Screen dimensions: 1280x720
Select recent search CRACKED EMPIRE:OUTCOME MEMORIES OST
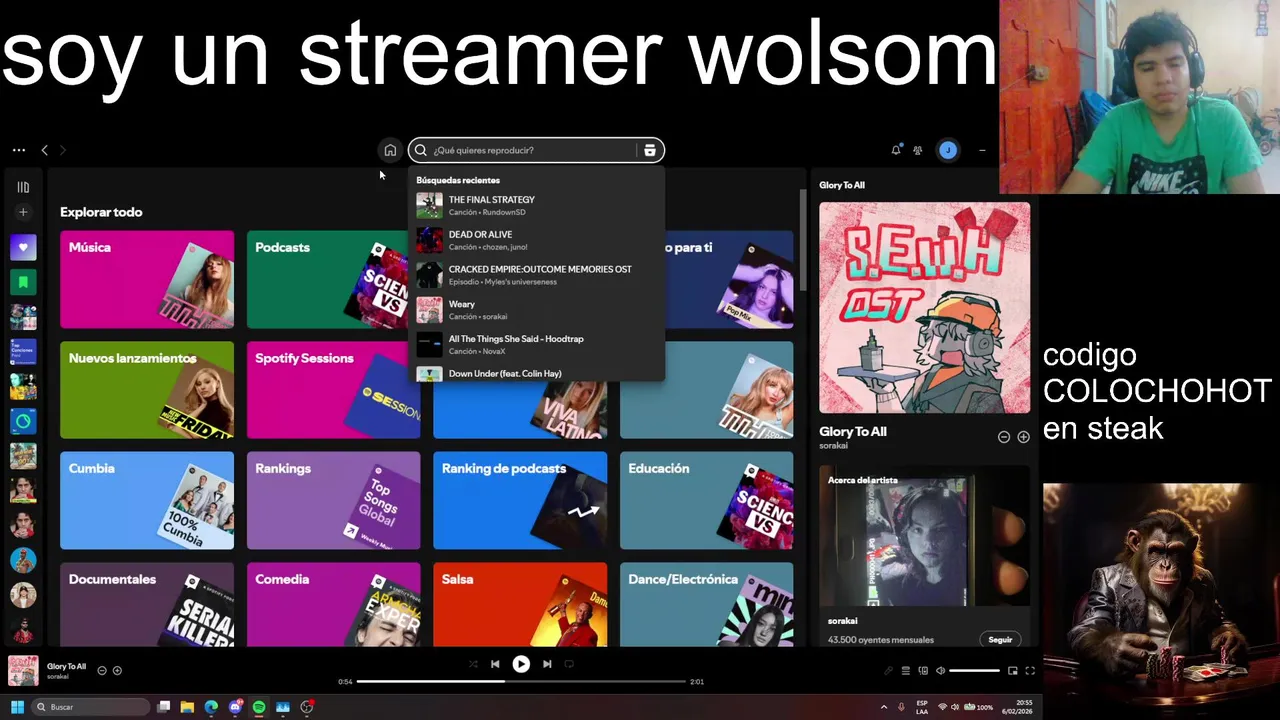[536, 275]
